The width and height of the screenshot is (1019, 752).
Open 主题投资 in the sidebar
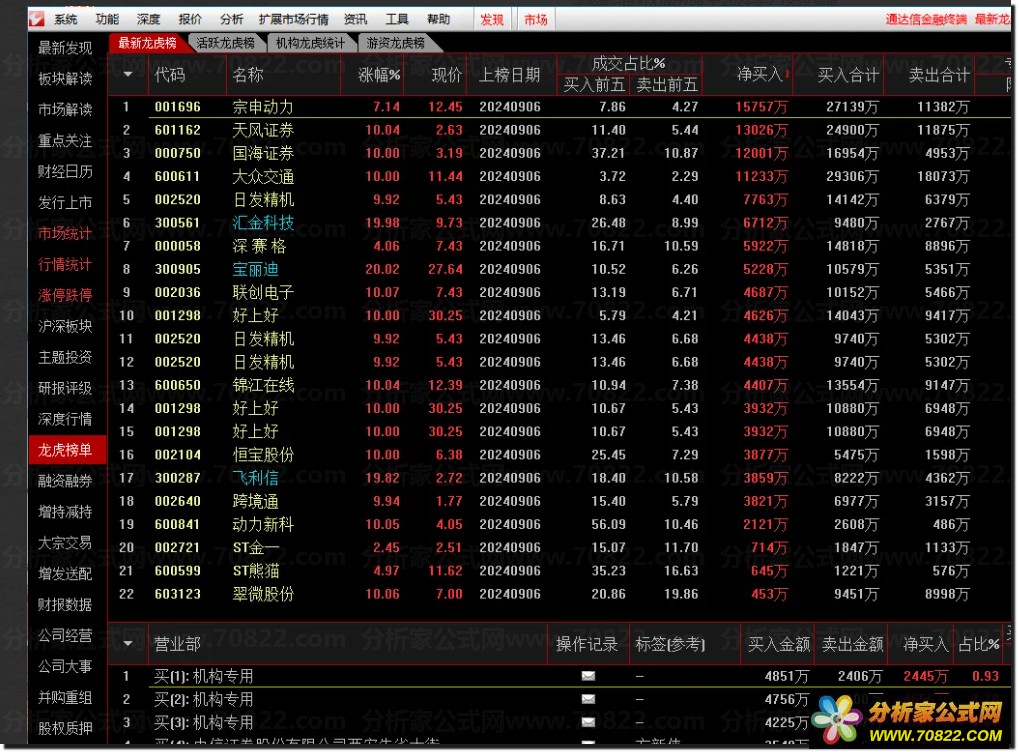pyautogui.click(x=65, y=357)
